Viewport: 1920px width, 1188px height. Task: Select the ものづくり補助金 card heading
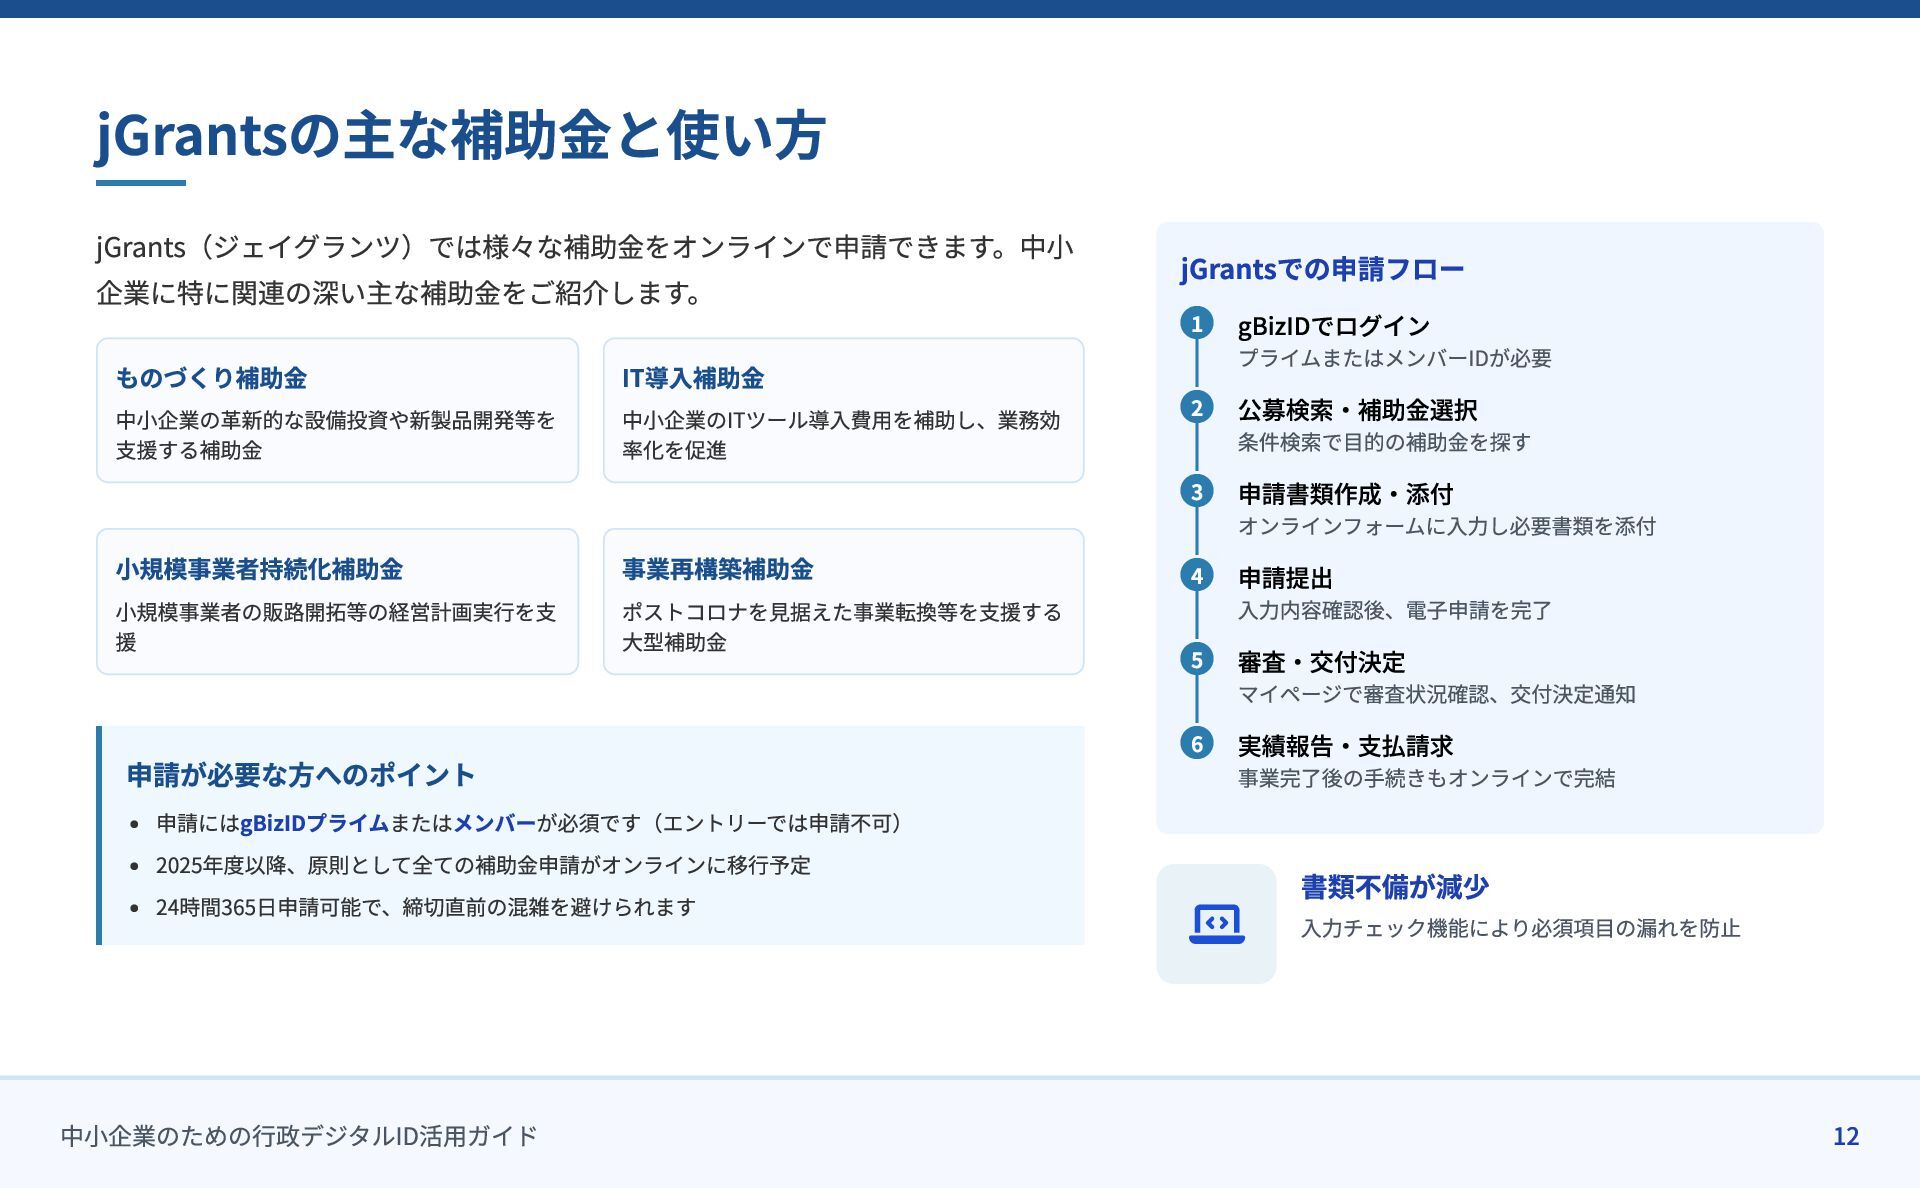211,378
